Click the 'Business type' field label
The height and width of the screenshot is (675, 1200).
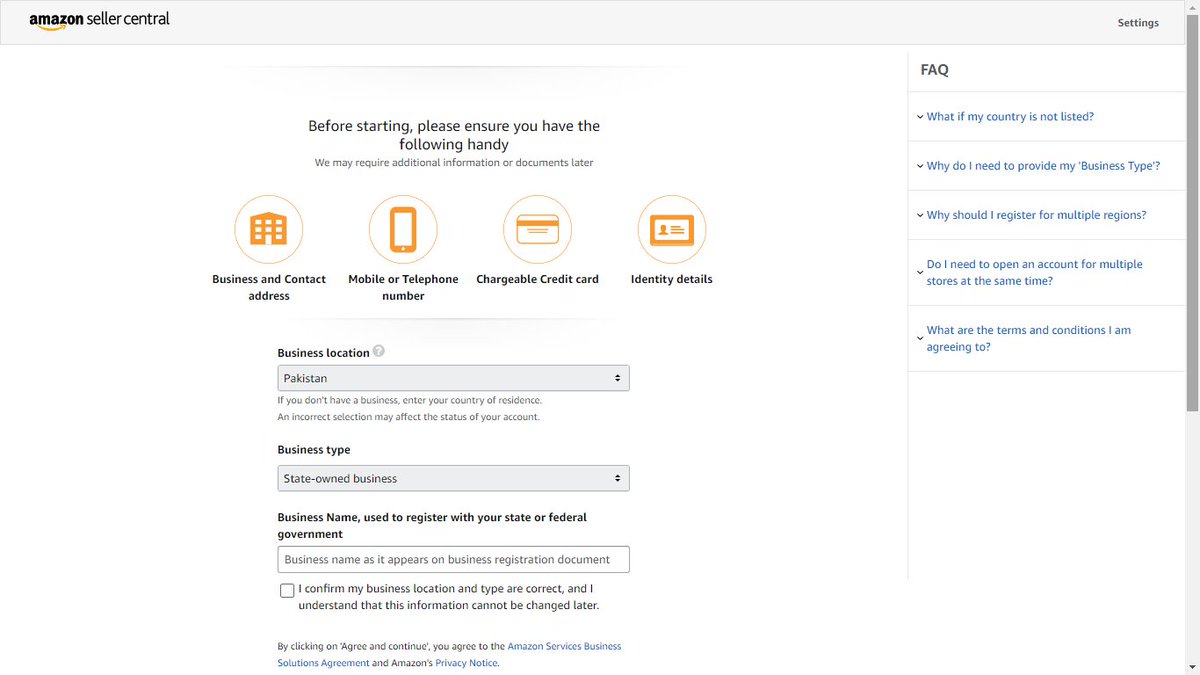tap(314, 450)
